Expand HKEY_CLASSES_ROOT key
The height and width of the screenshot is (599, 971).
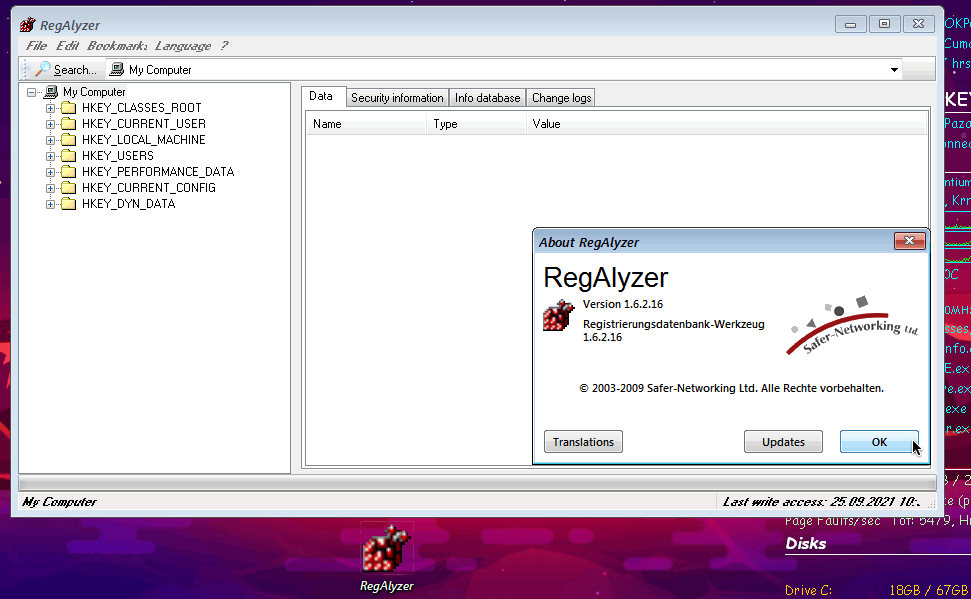click(51, 108)
